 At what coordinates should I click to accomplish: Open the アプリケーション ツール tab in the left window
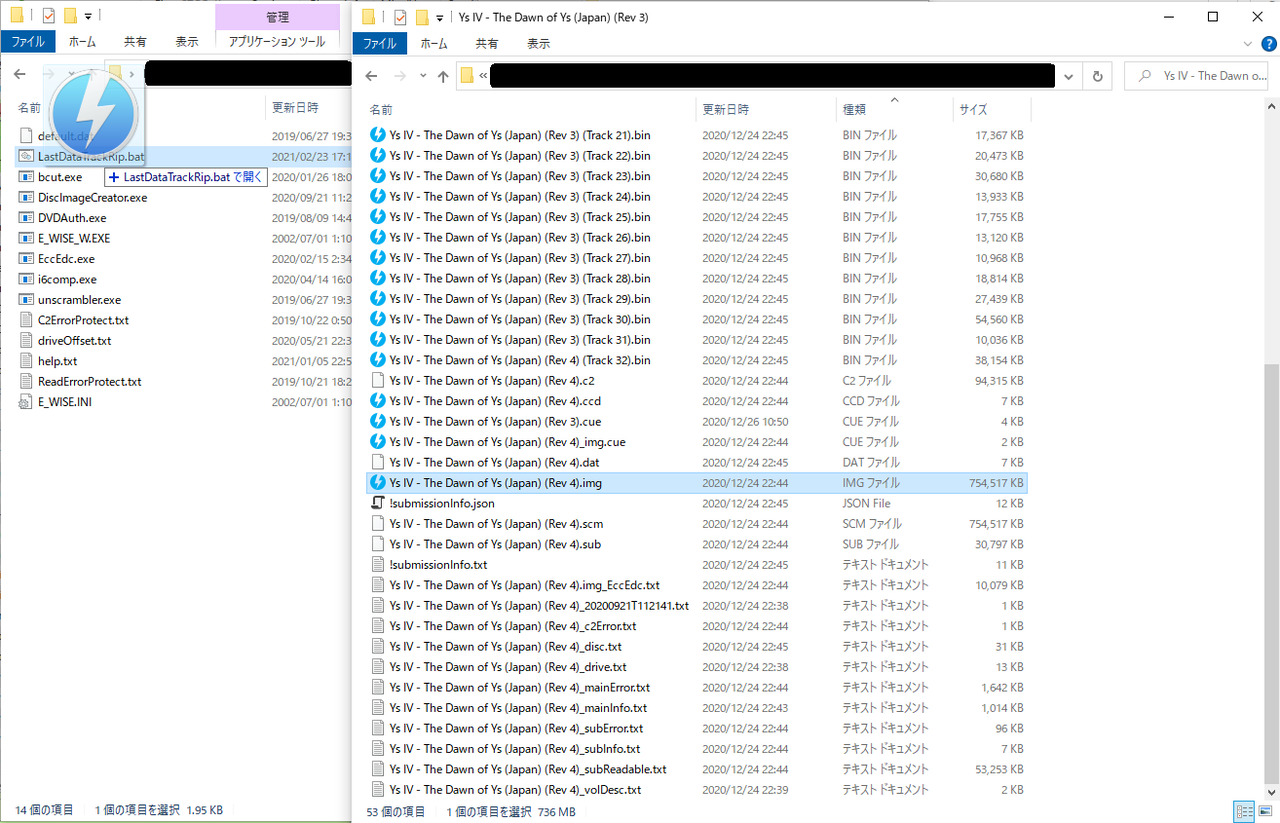click(277, 42)
